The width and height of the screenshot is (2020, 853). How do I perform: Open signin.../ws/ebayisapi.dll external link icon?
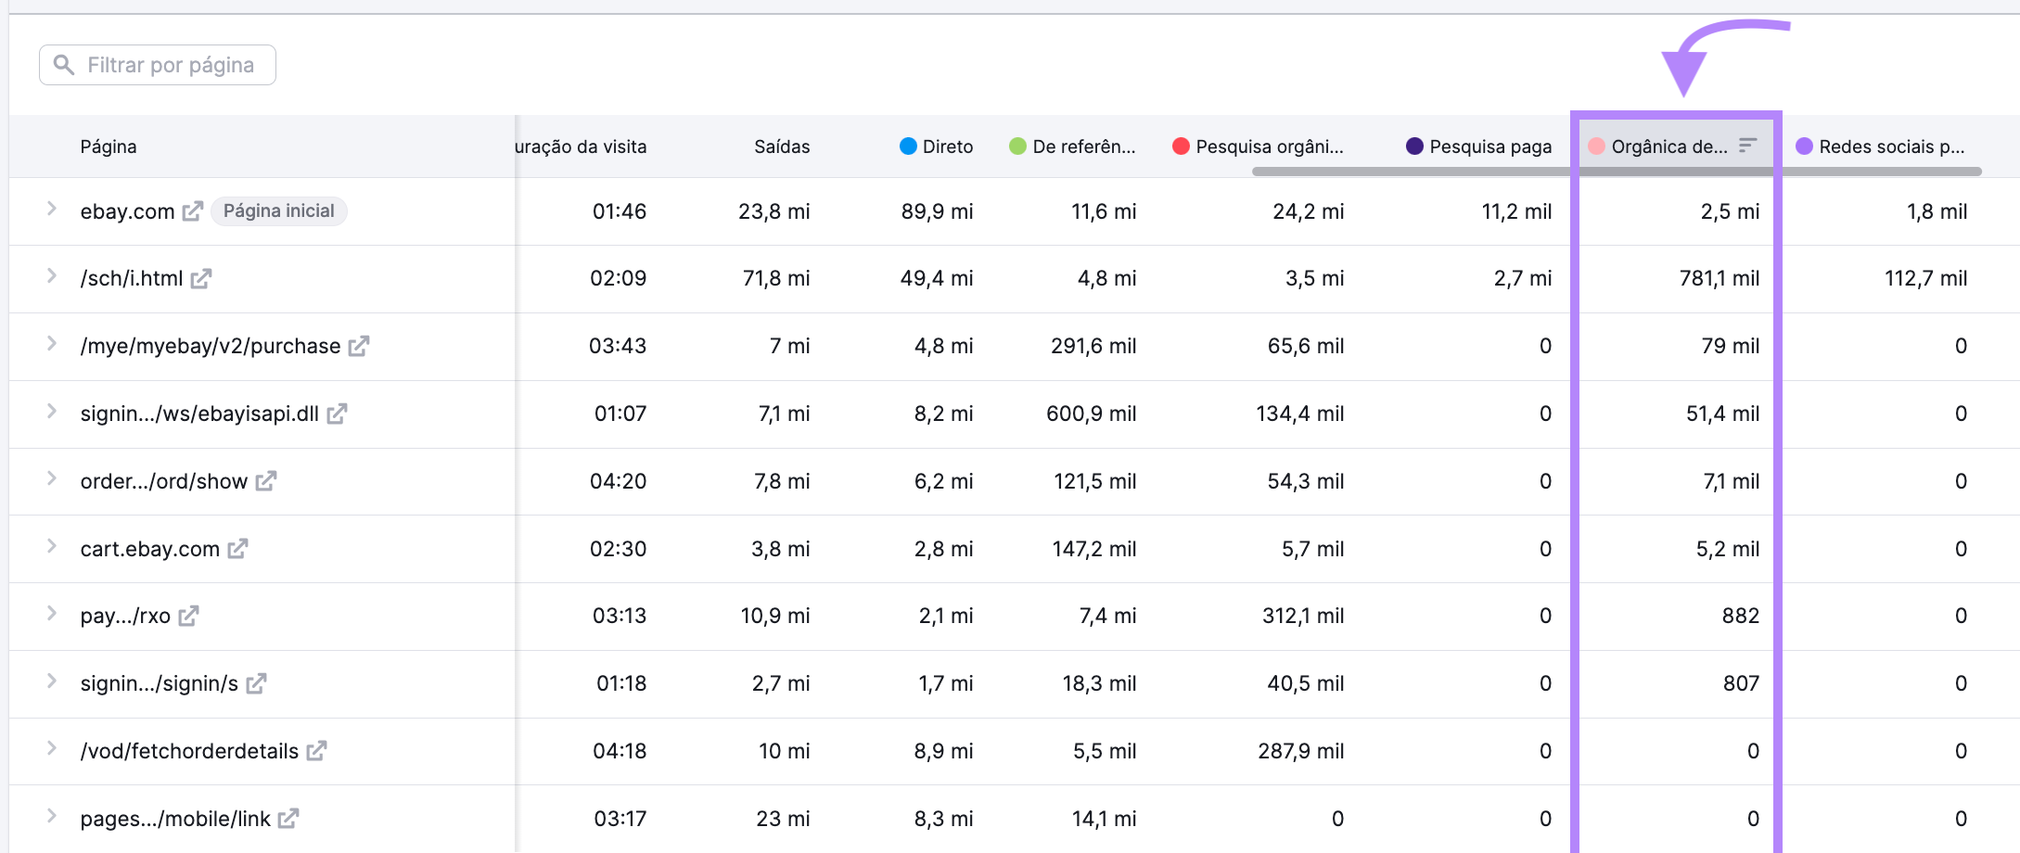click(337, 413)
